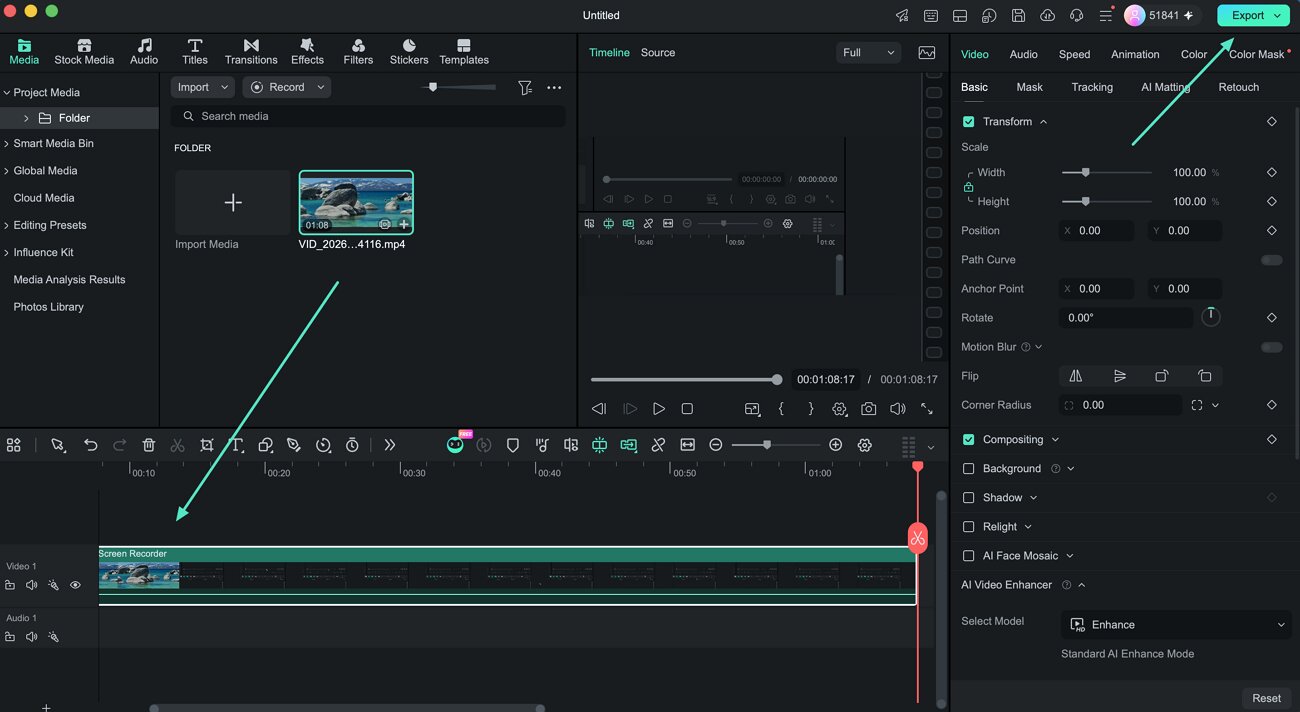Click the Undo icon in timeline toolbar
This screenshot has width=1300, height=712.
[90, 445]
